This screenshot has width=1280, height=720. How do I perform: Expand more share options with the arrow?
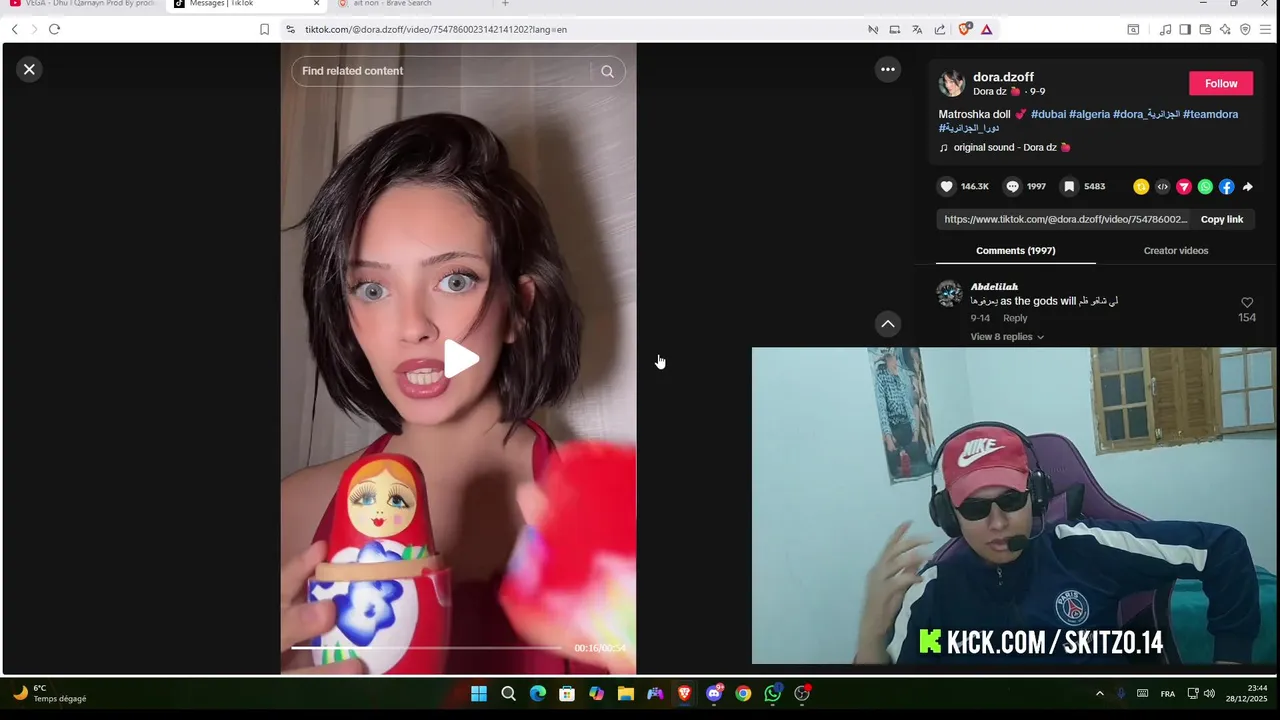coord(1248,186)
